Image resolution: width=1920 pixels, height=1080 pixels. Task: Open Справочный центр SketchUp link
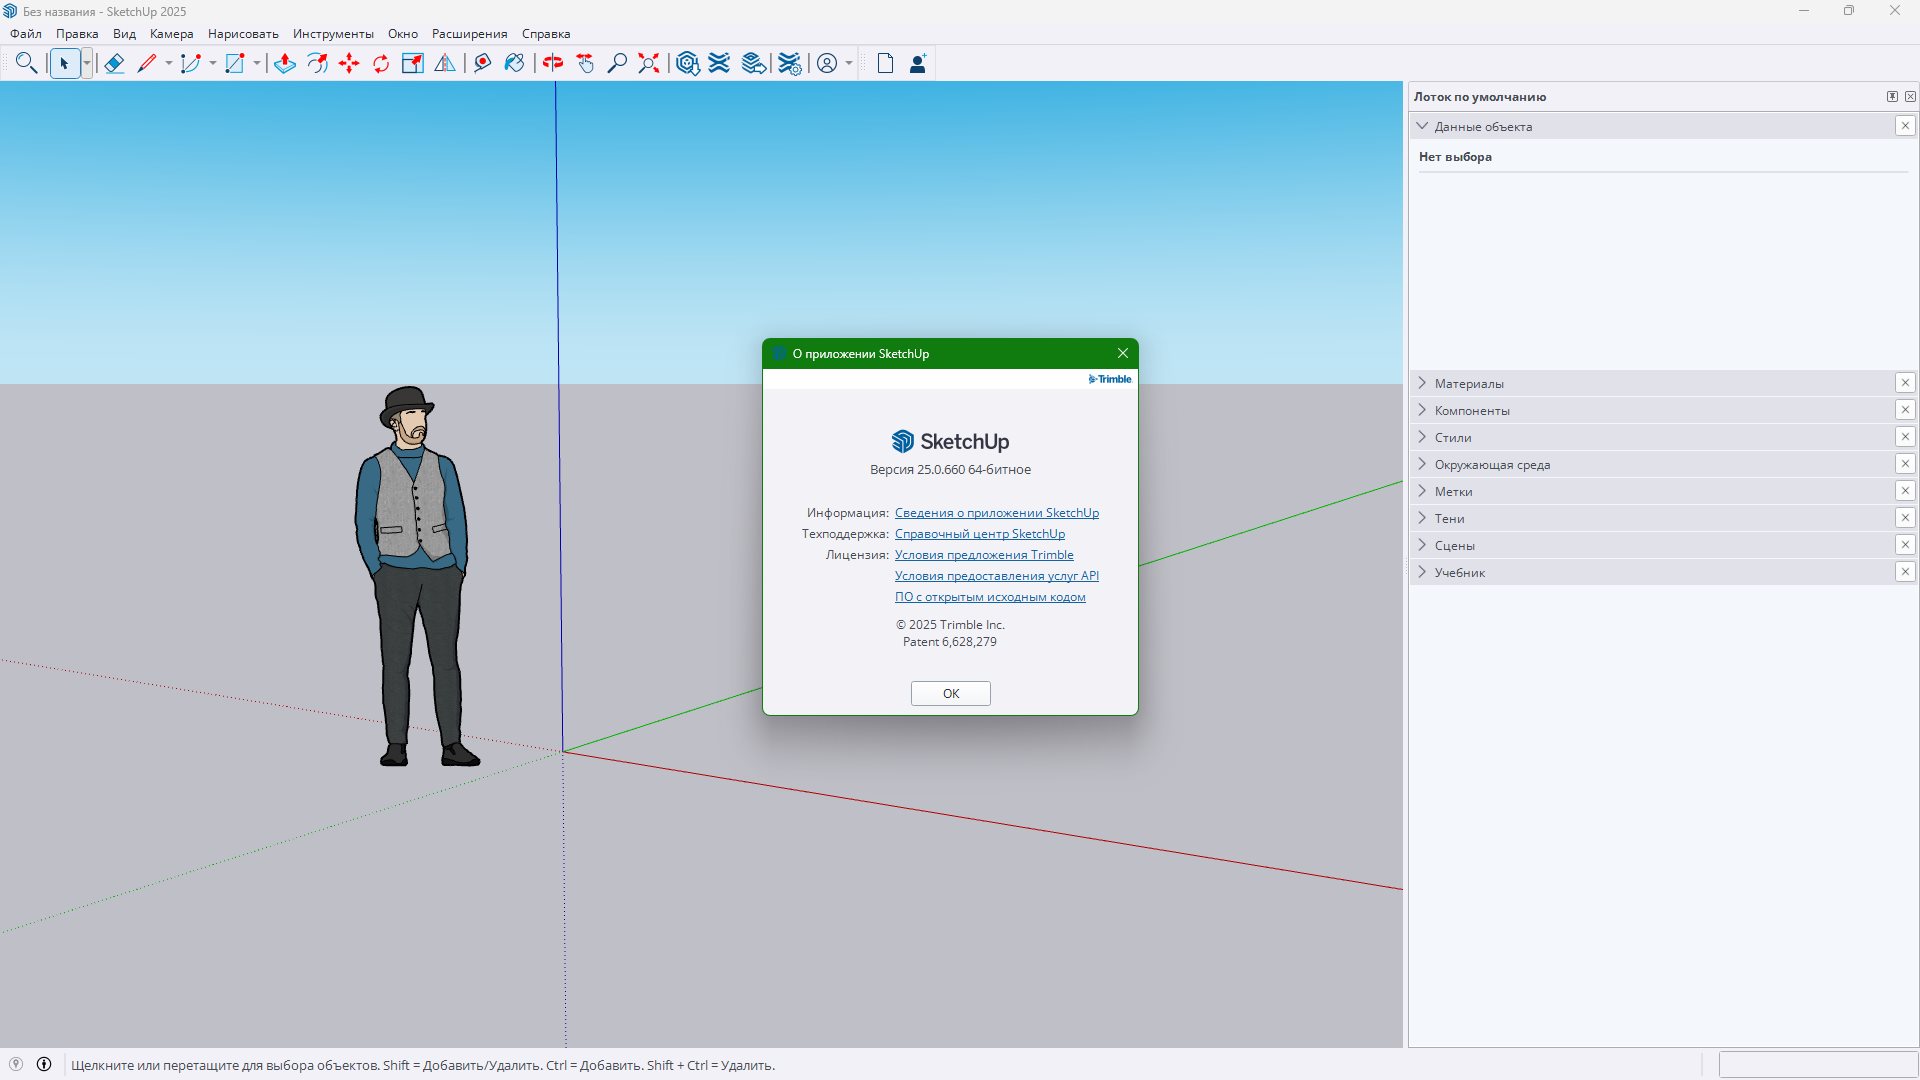click(x=979, y=534)
